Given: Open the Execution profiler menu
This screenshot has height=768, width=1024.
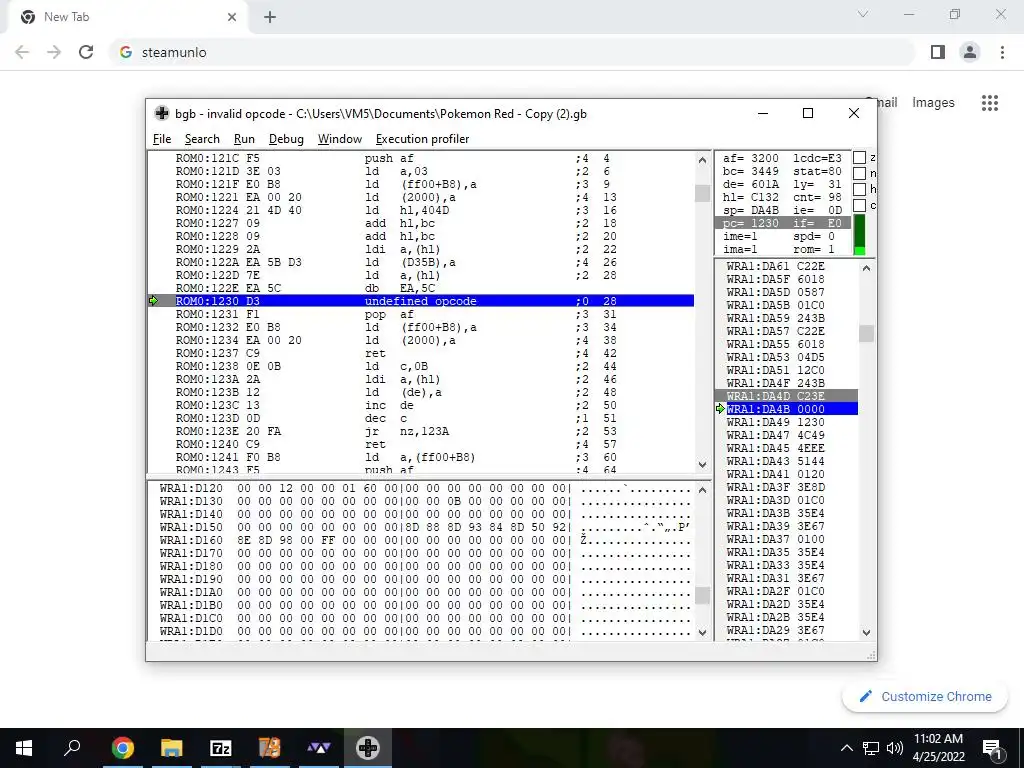Looking at the screenshot, I should (422, 138).
